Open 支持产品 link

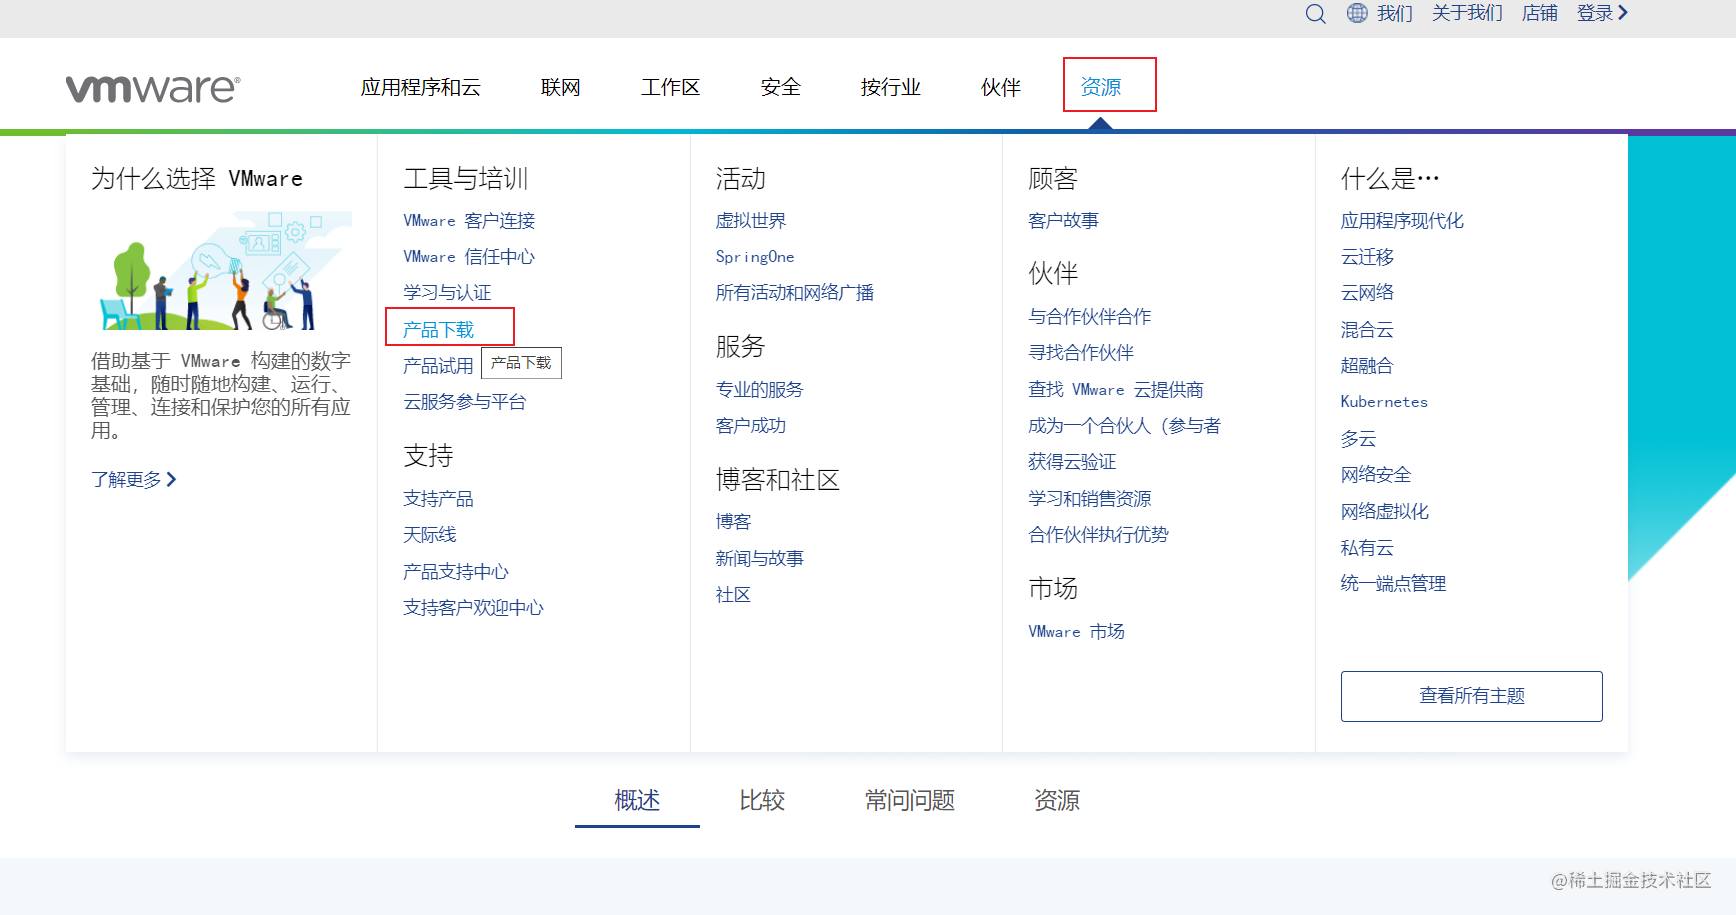pyautogui.click(x=438, y=499)
